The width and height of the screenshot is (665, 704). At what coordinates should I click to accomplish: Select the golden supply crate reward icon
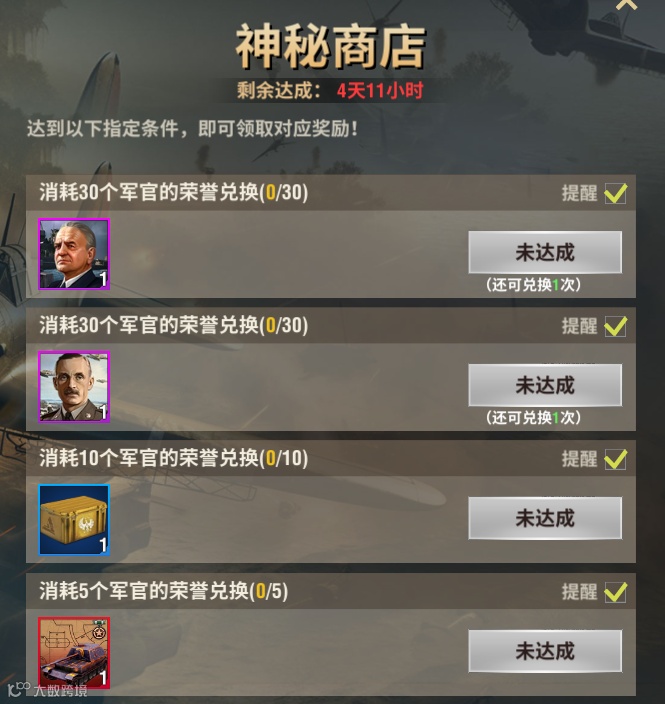coord(74,520)
